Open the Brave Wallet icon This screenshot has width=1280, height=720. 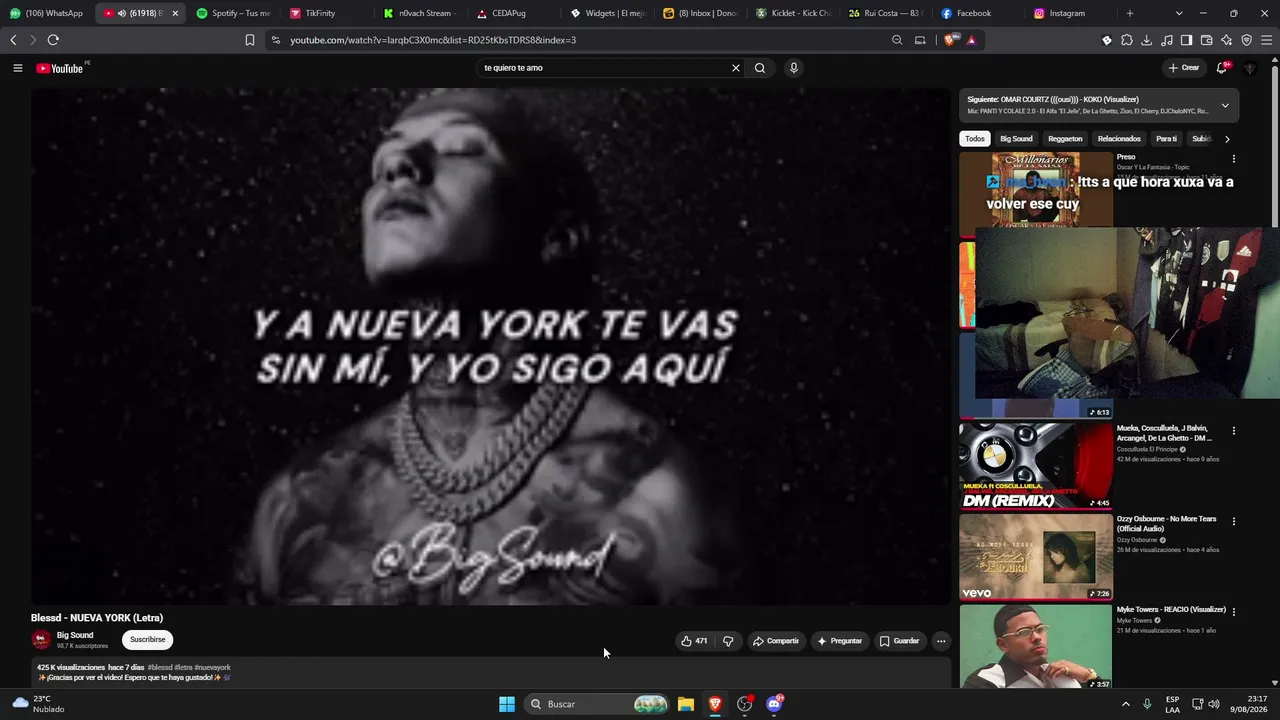pos(1207,40)
